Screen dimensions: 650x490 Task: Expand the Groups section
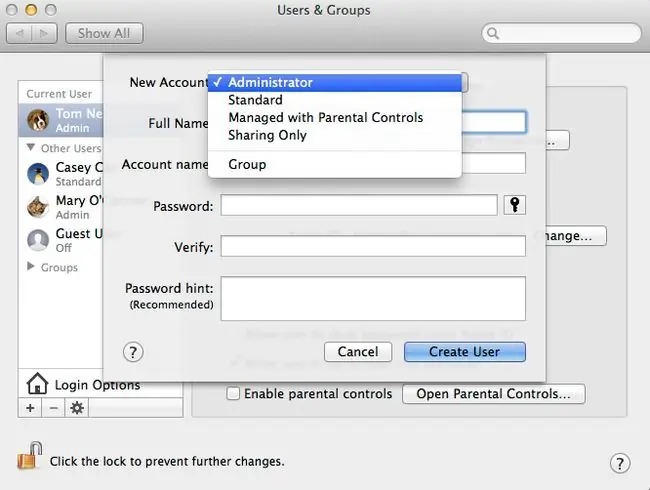click(x=30, y=266)
